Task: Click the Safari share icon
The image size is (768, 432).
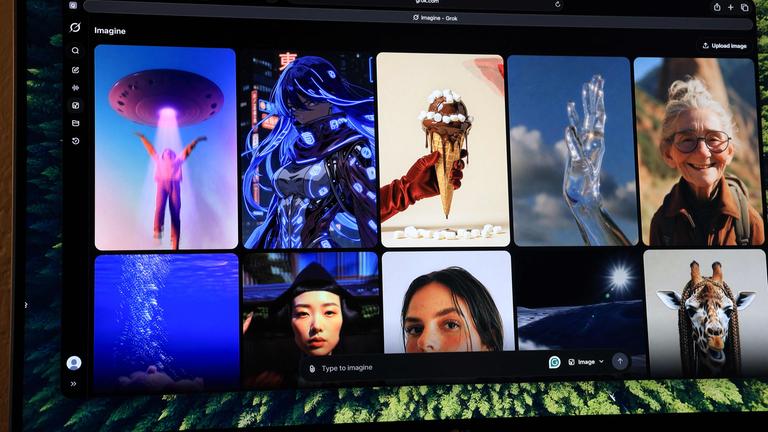Action: [717, 7]
